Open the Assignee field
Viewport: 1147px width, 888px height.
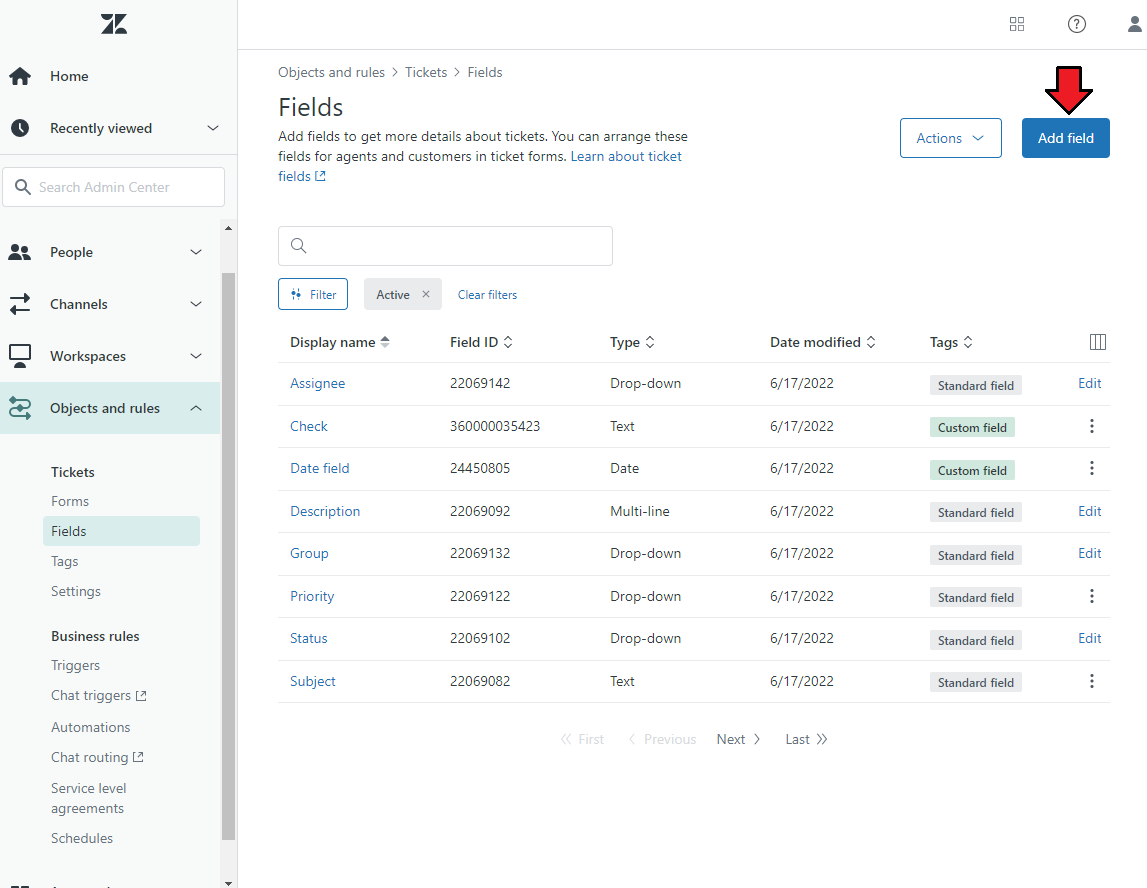click(317, 383)
